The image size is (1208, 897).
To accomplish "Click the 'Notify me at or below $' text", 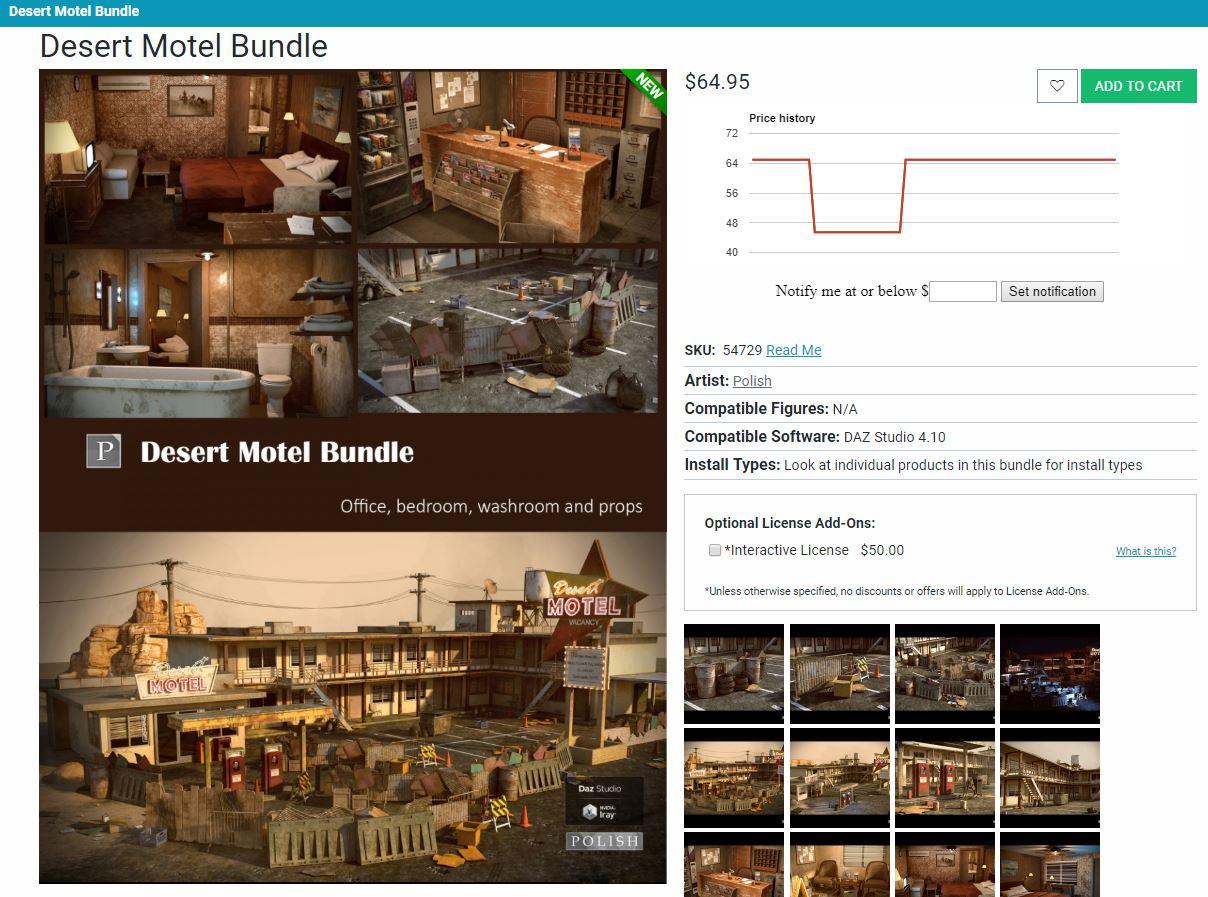I will (x=852, y=291).
